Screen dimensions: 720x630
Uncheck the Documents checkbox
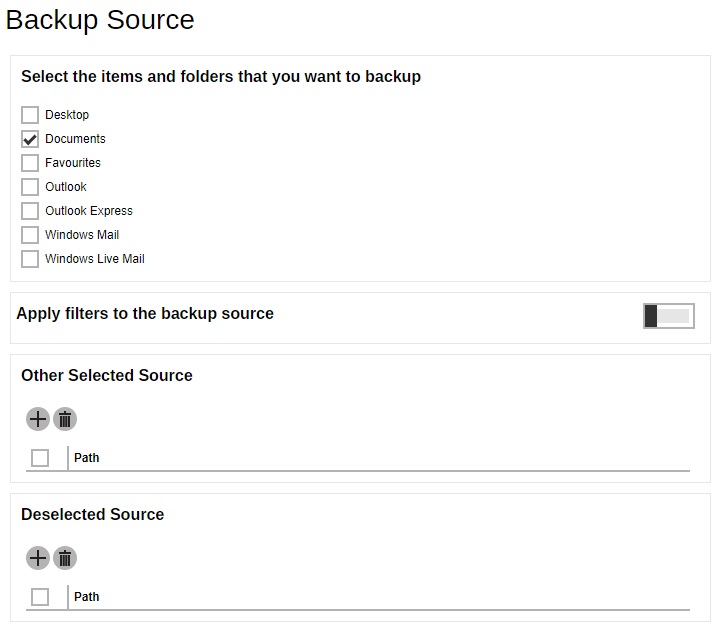(30, 139)
